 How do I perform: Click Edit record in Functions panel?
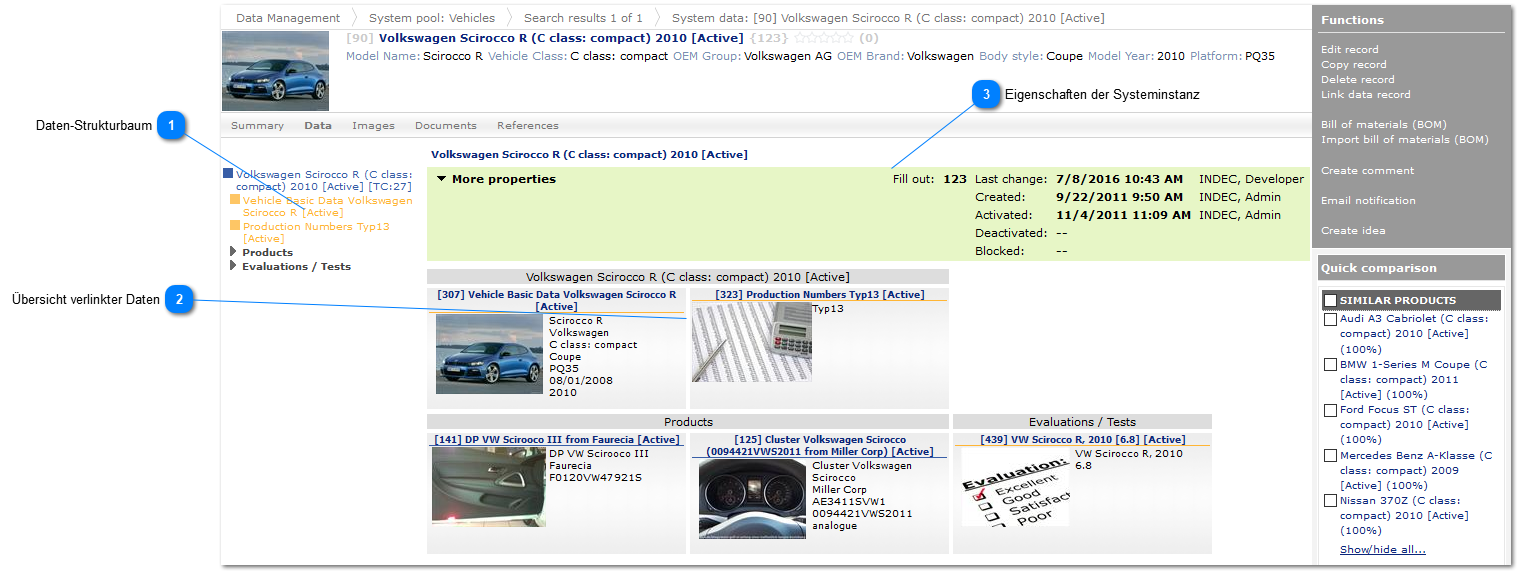coord(1349,49)
